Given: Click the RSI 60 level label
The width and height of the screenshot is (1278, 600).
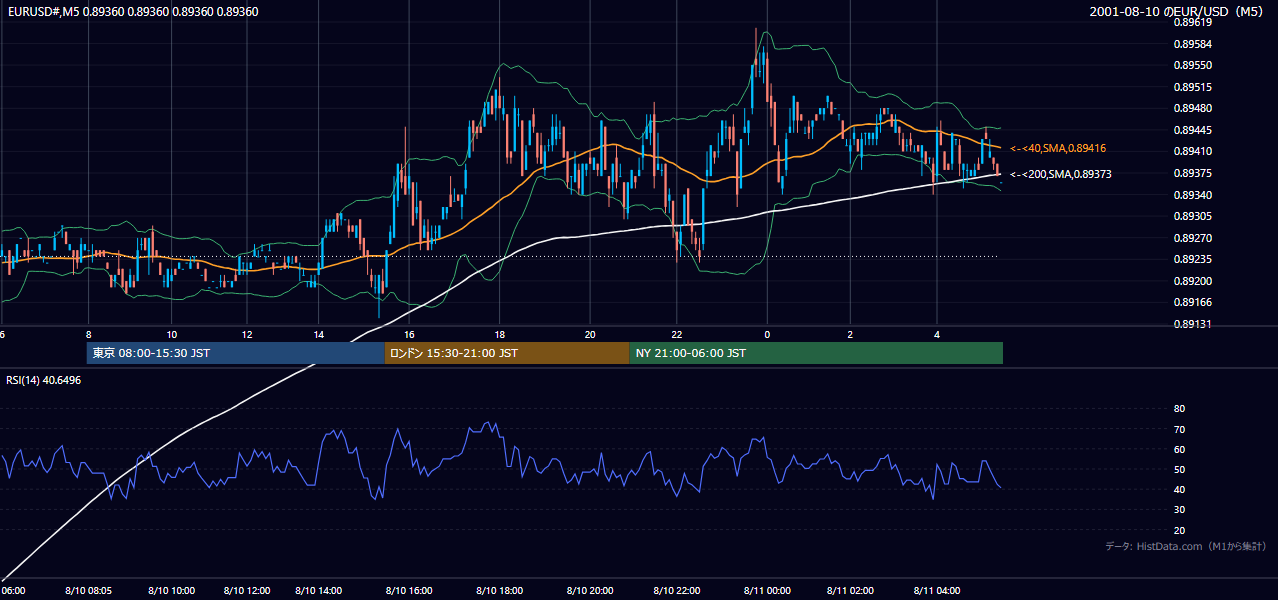Looking at the screenshot, I should pos(1179,449).
